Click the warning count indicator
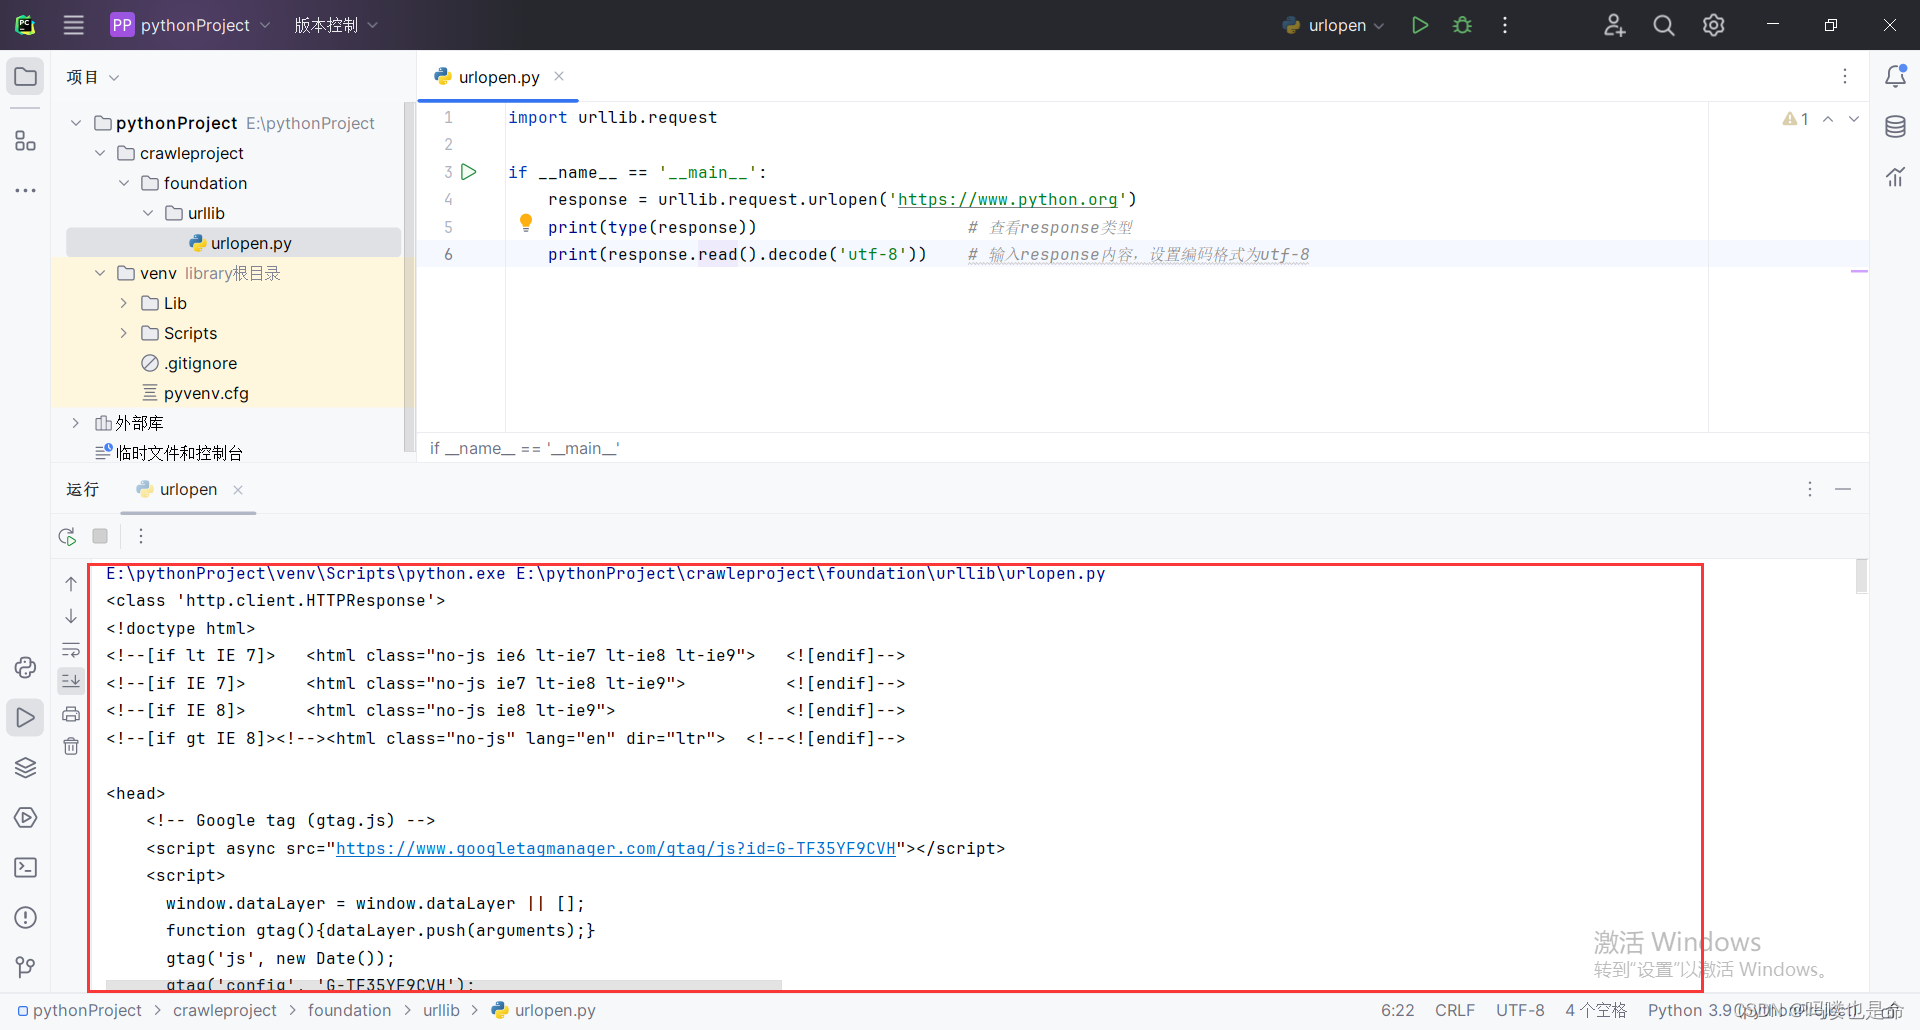Screen dimensions: 1920x1030 click(1795, 119)
